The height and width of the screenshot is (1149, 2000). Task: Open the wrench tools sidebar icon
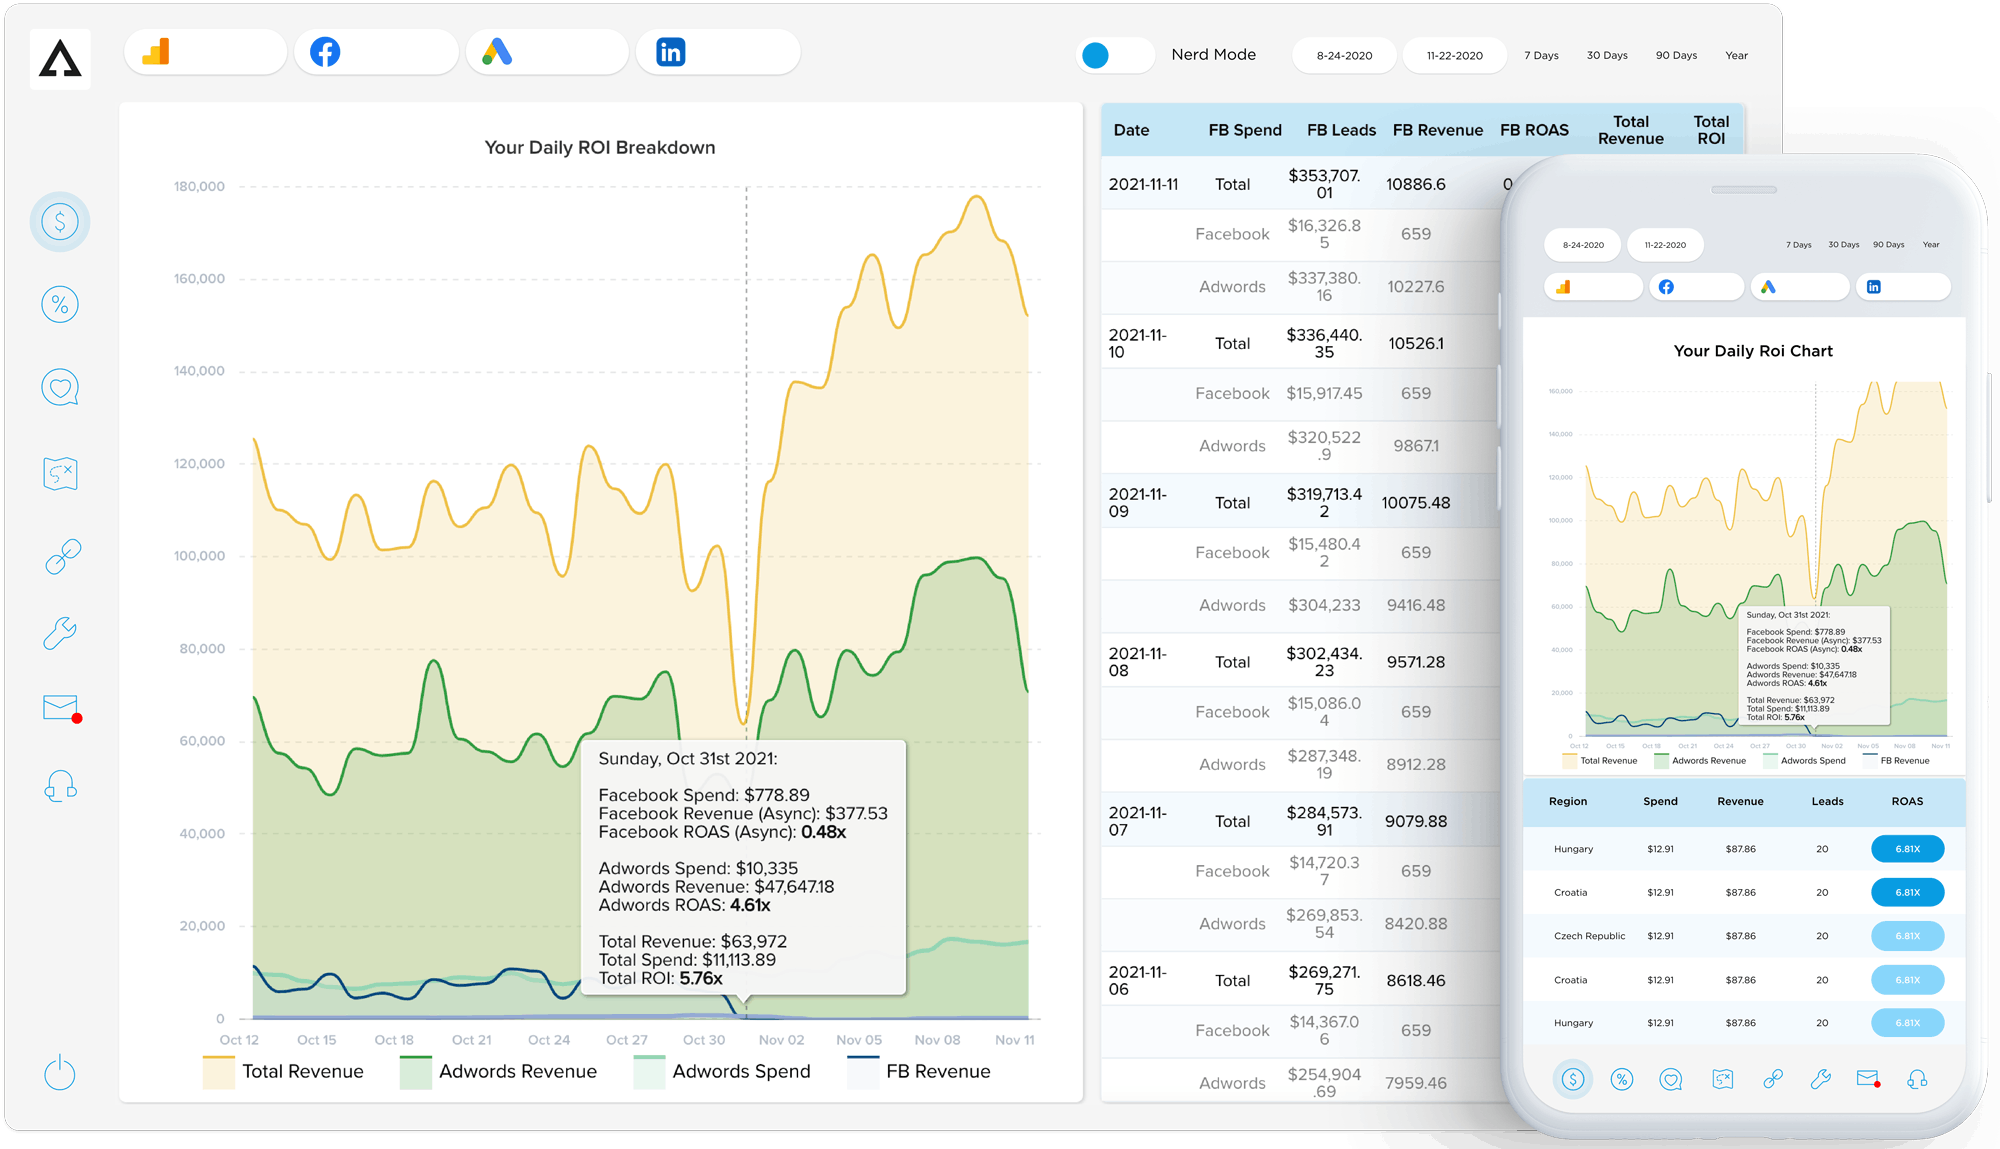pos(60,633)
